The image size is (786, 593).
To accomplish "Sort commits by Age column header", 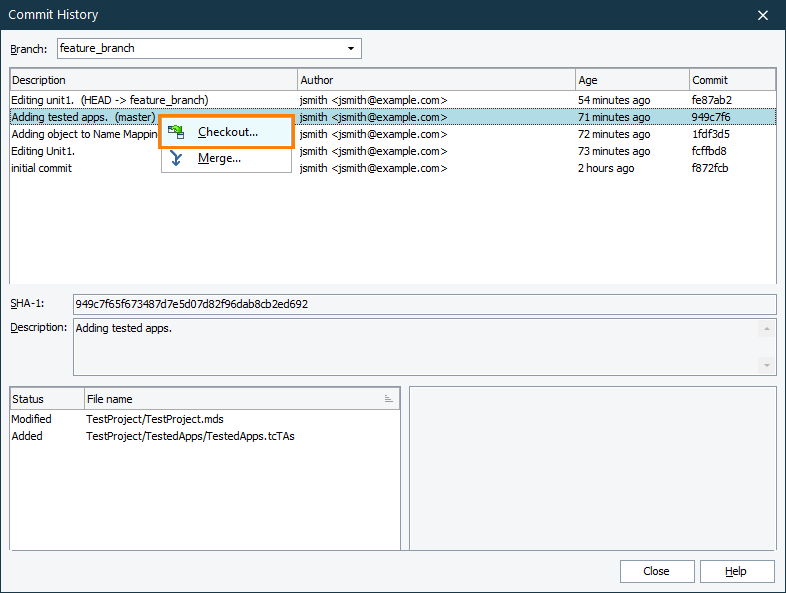I will coord(632,80).
